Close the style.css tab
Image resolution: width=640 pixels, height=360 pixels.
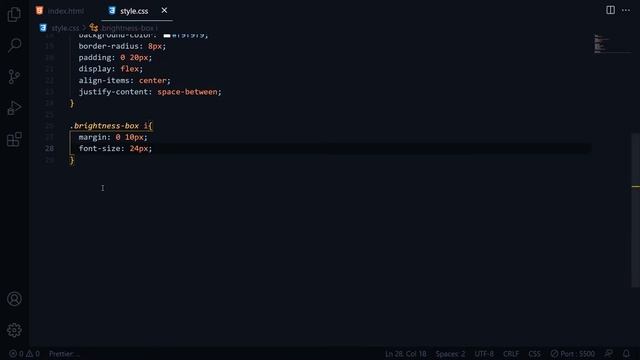164,11
